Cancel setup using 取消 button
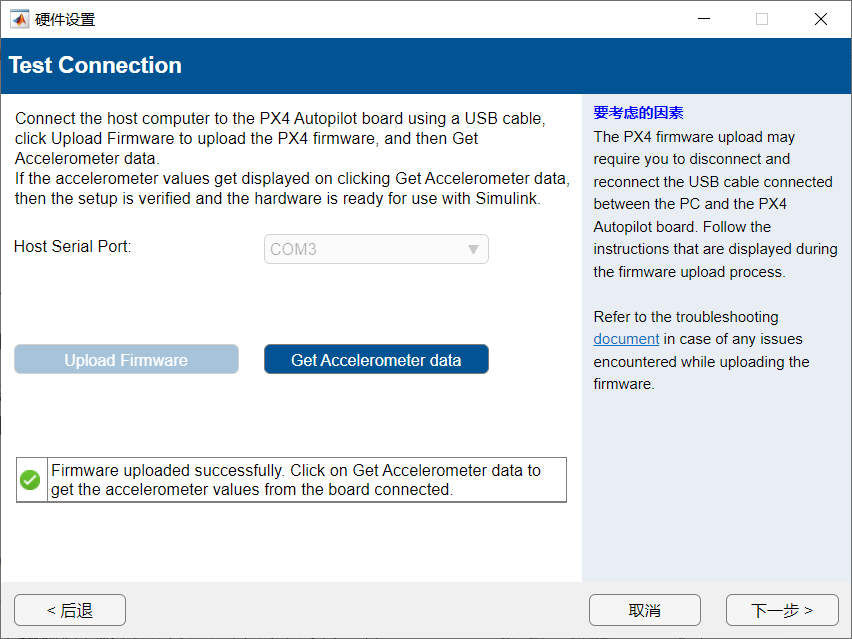 (644, 610)
